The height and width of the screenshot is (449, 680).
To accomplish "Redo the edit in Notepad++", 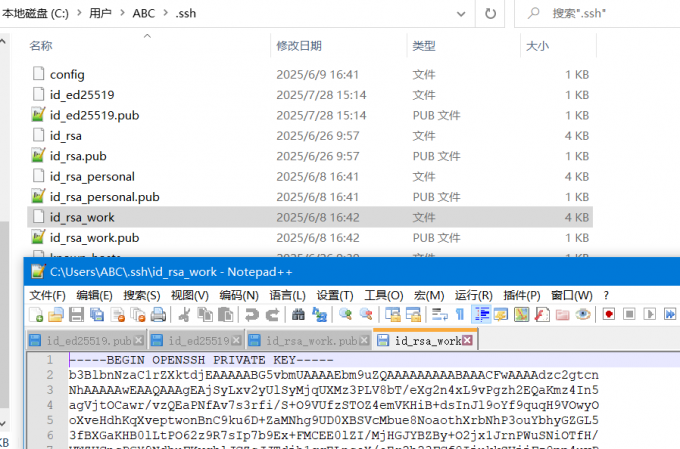I will coord(272,315).
